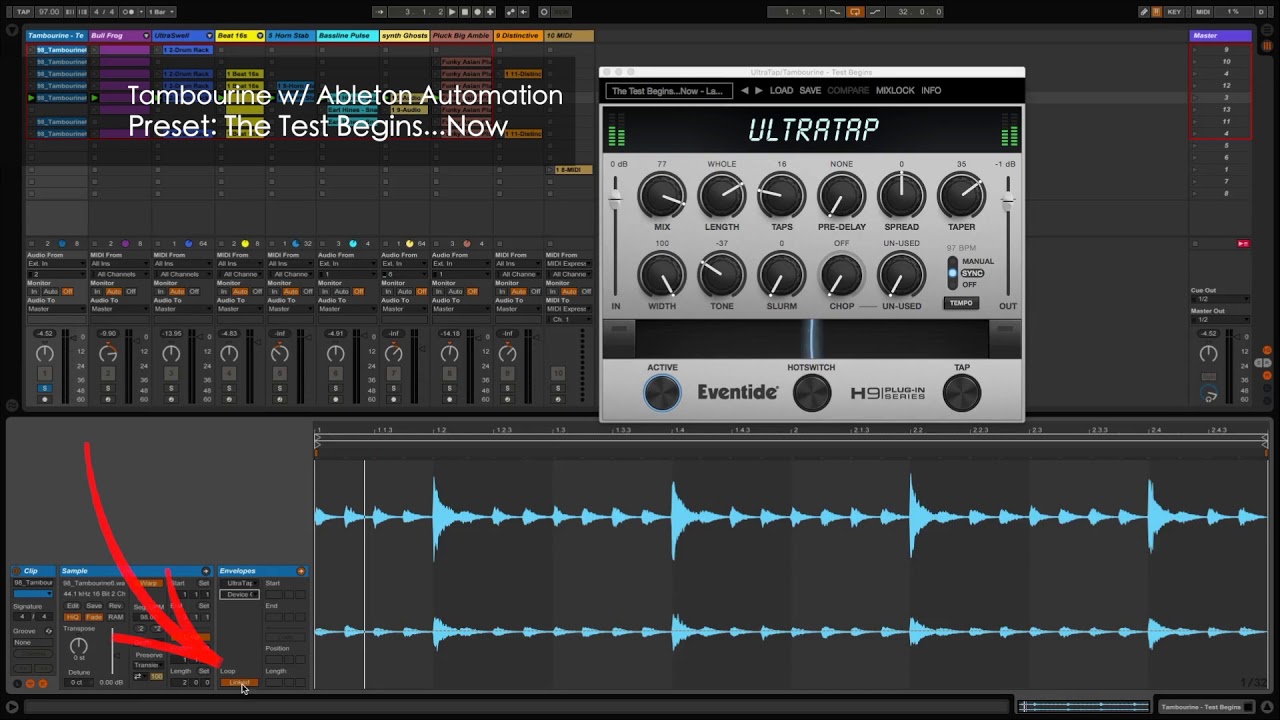The height and width of the screenshot is (720, 1280).
Task: Click MIXLOCK in UltraTap
Action: click(x=895, y=90)
